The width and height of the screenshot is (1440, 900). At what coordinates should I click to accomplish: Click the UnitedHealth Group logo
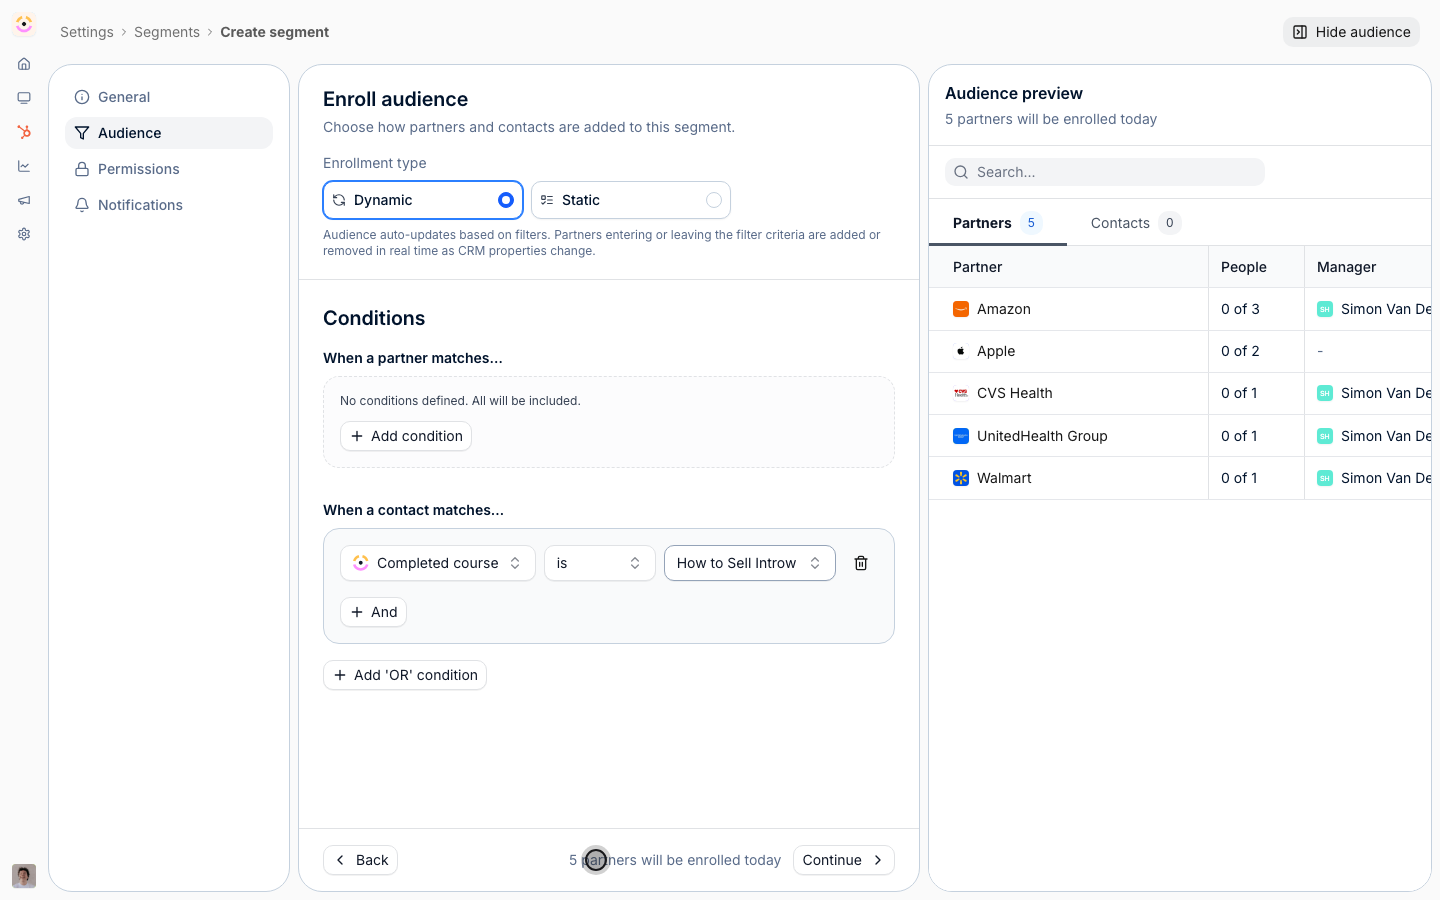pyautogui.click(x=961, y=436)
